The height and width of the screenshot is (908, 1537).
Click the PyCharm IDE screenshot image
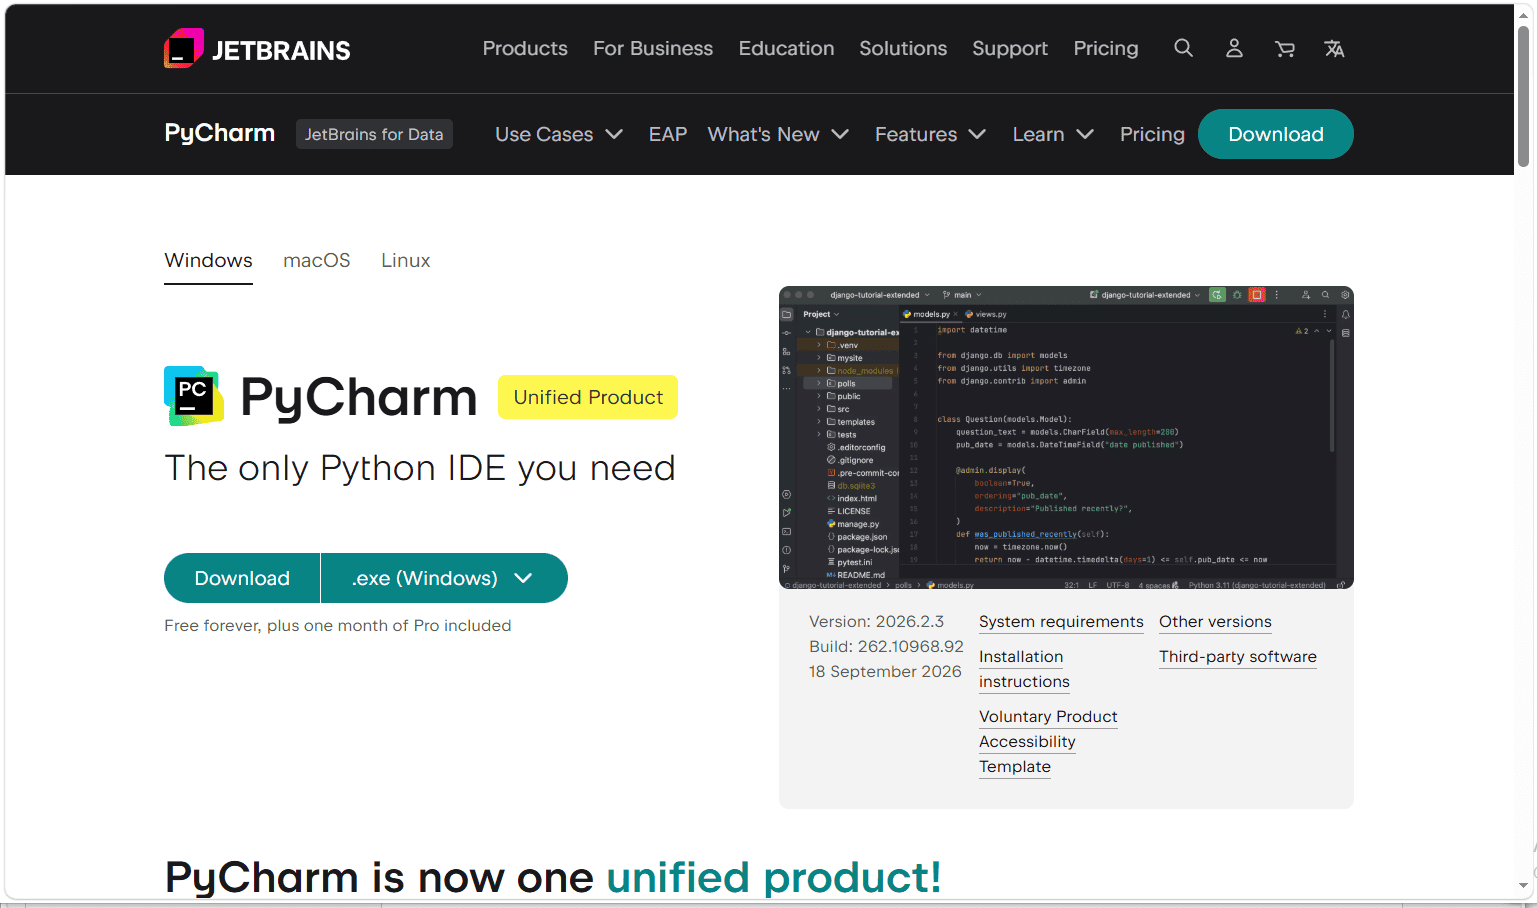pos(1066,438)
